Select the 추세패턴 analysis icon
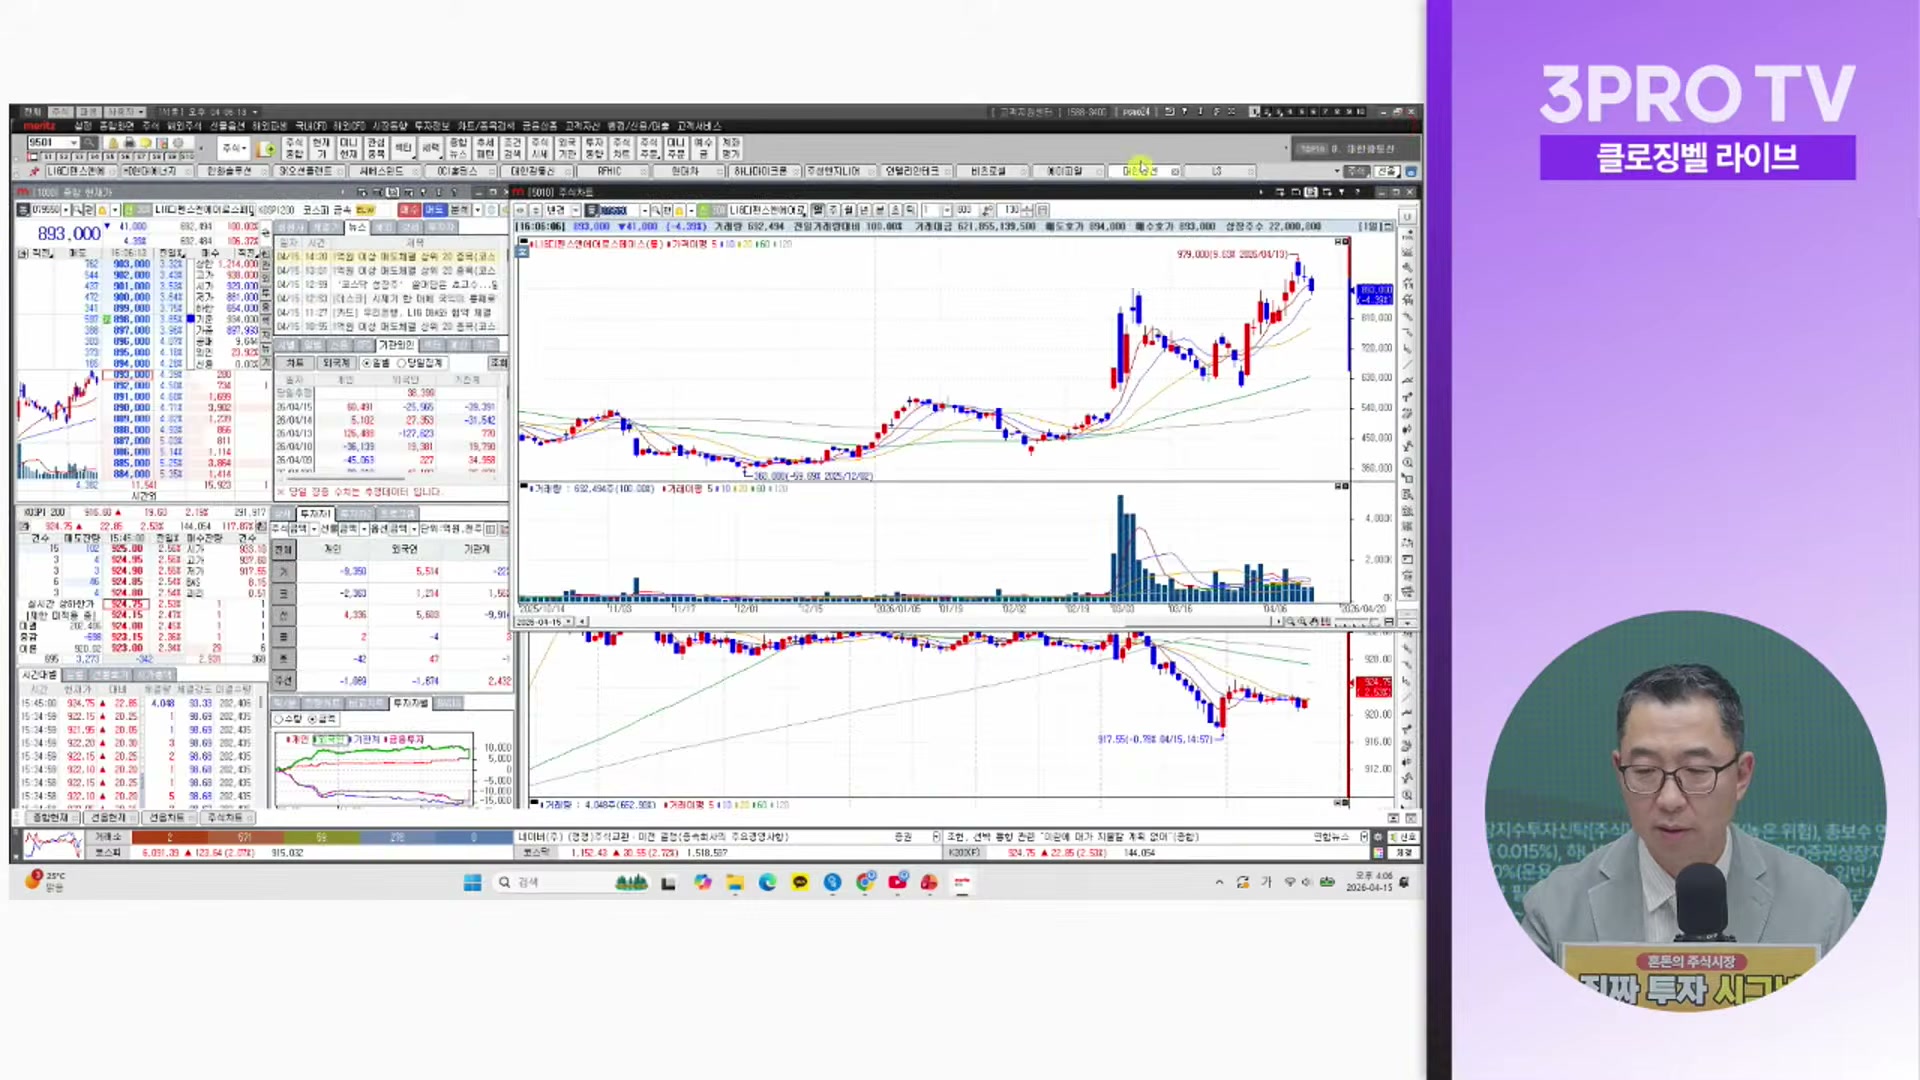This screenshot has width=1920, height=1080. [484, 148]
